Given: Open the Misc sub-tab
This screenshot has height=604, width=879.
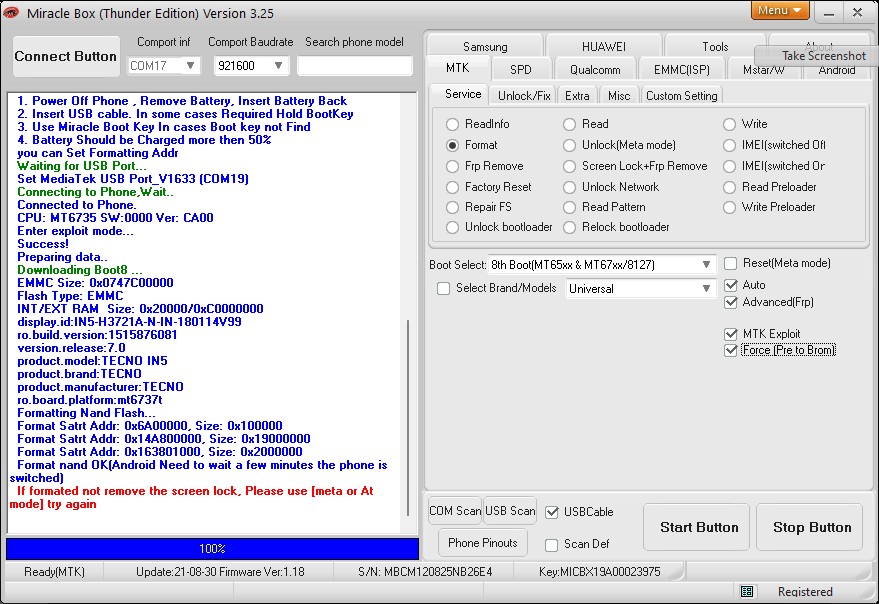Looking at the screenshot, I should tap(619, 96).
